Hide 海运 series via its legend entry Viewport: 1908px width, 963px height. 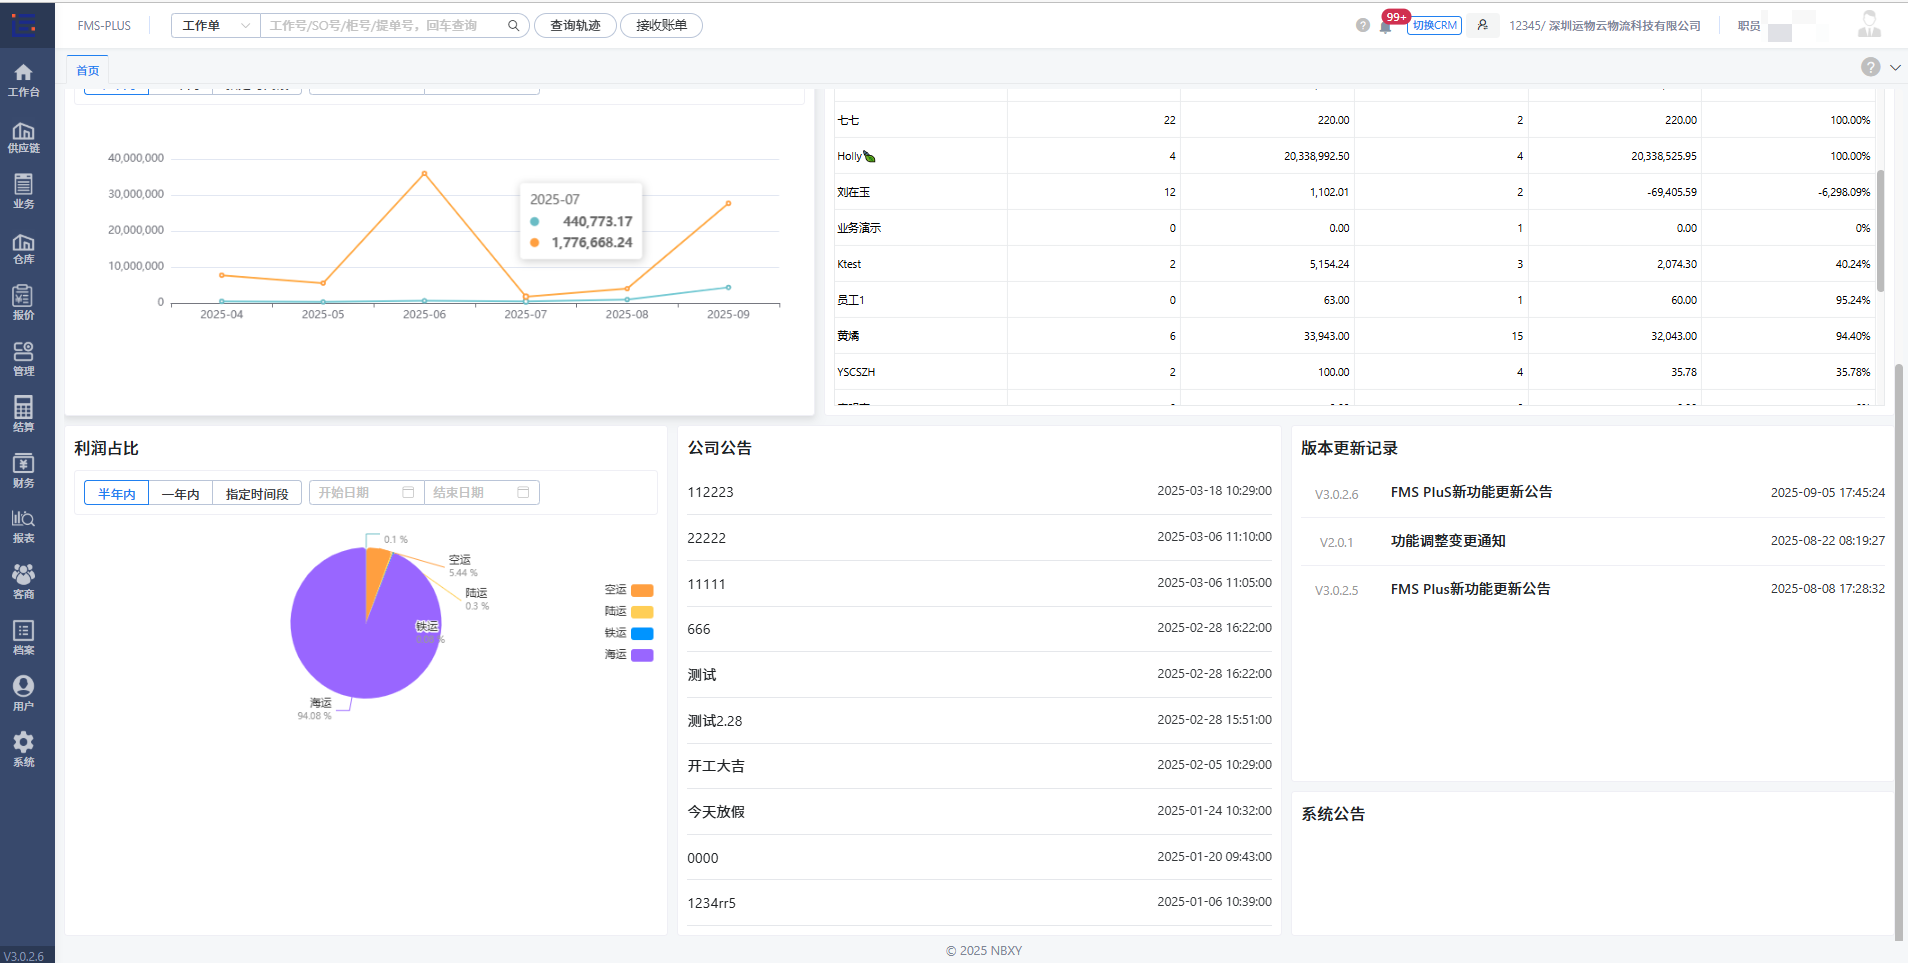[x=627, y=654]
